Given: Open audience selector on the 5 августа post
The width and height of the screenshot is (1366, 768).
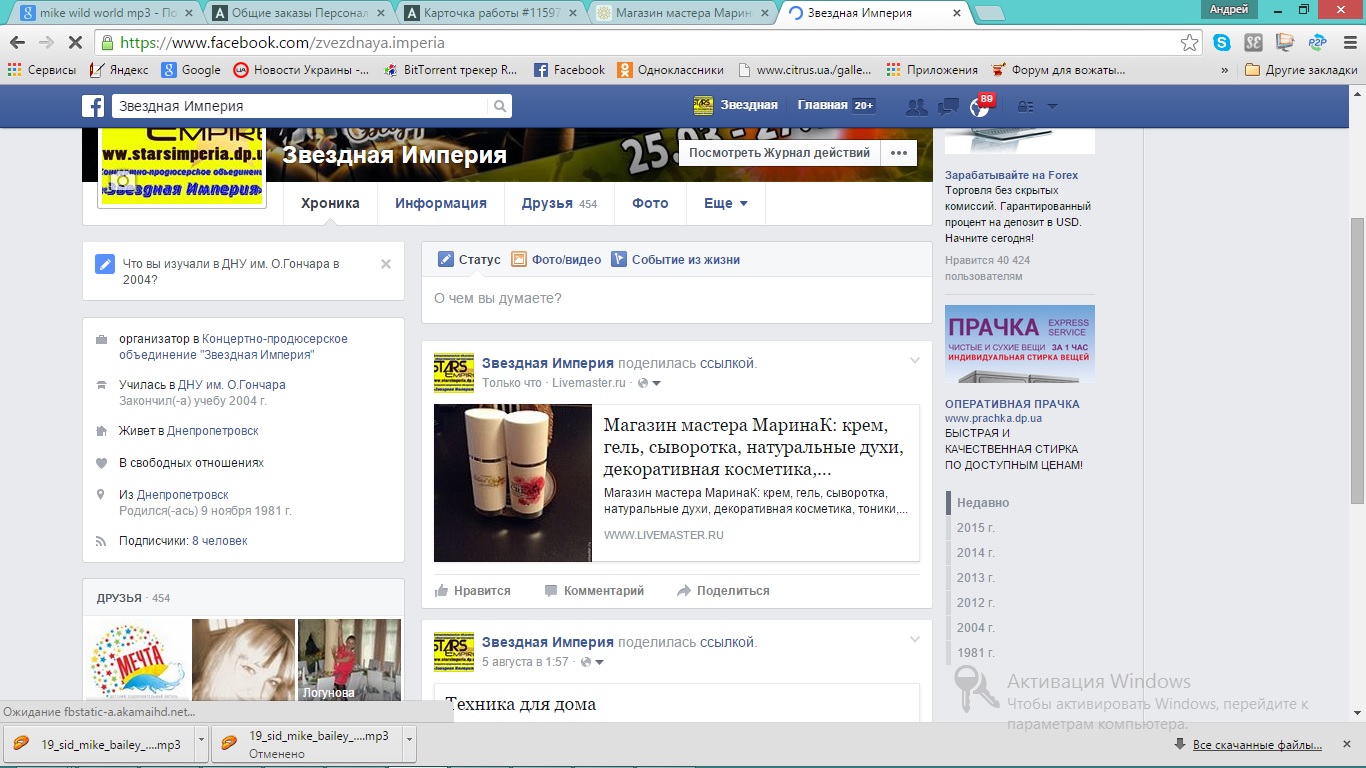Looking at the screenshot, I should click(593, 662).
